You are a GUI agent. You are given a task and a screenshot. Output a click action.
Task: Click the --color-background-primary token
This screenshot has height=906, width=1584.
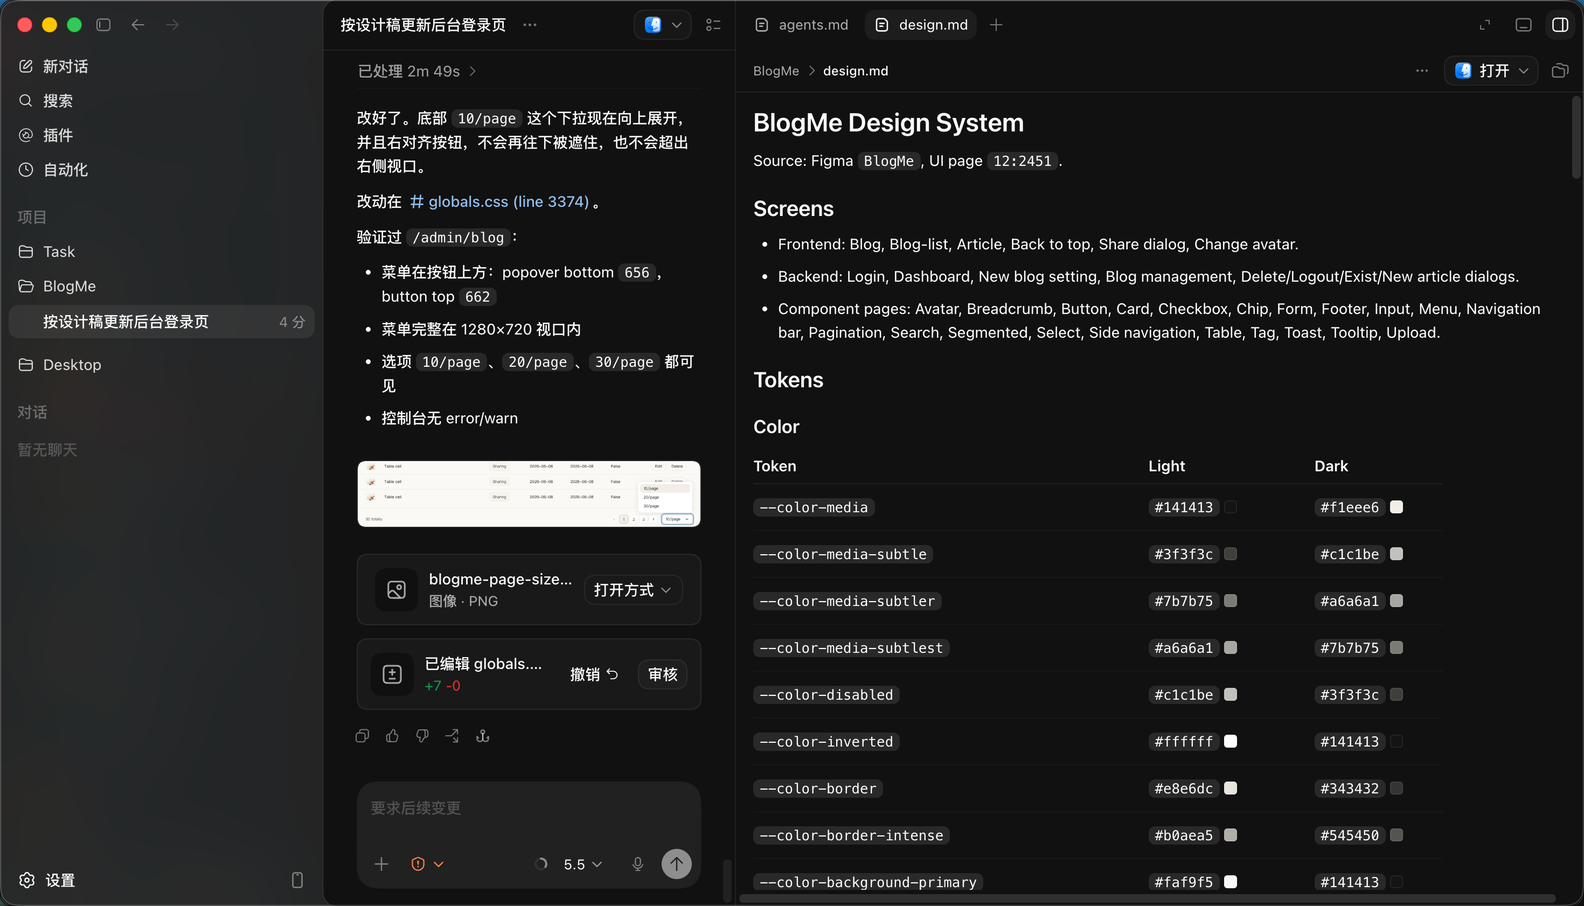[867, 882]
